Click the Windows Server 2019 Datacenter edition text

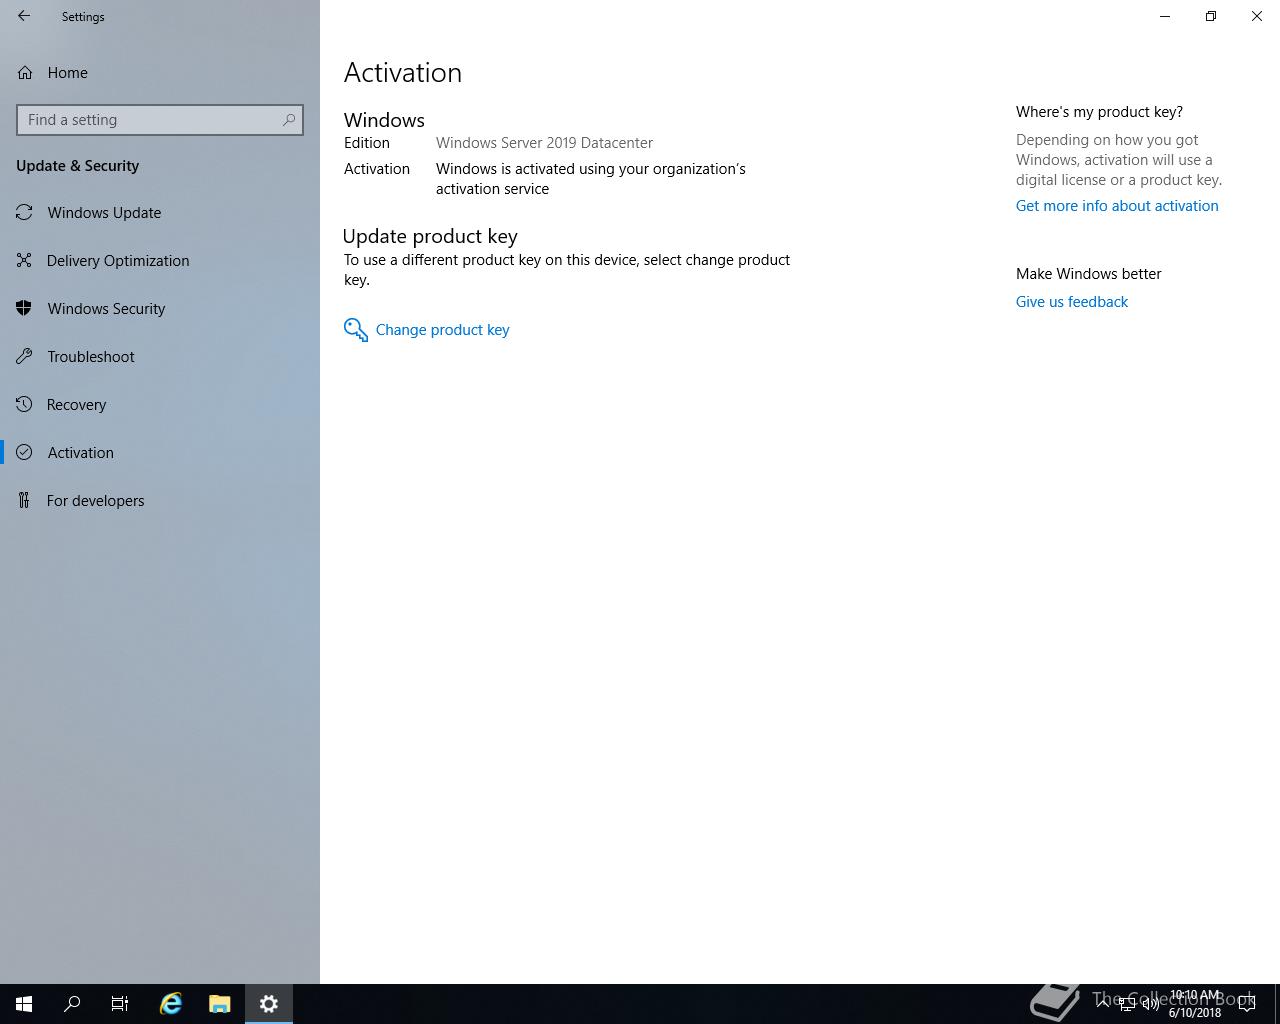[544, 143]
